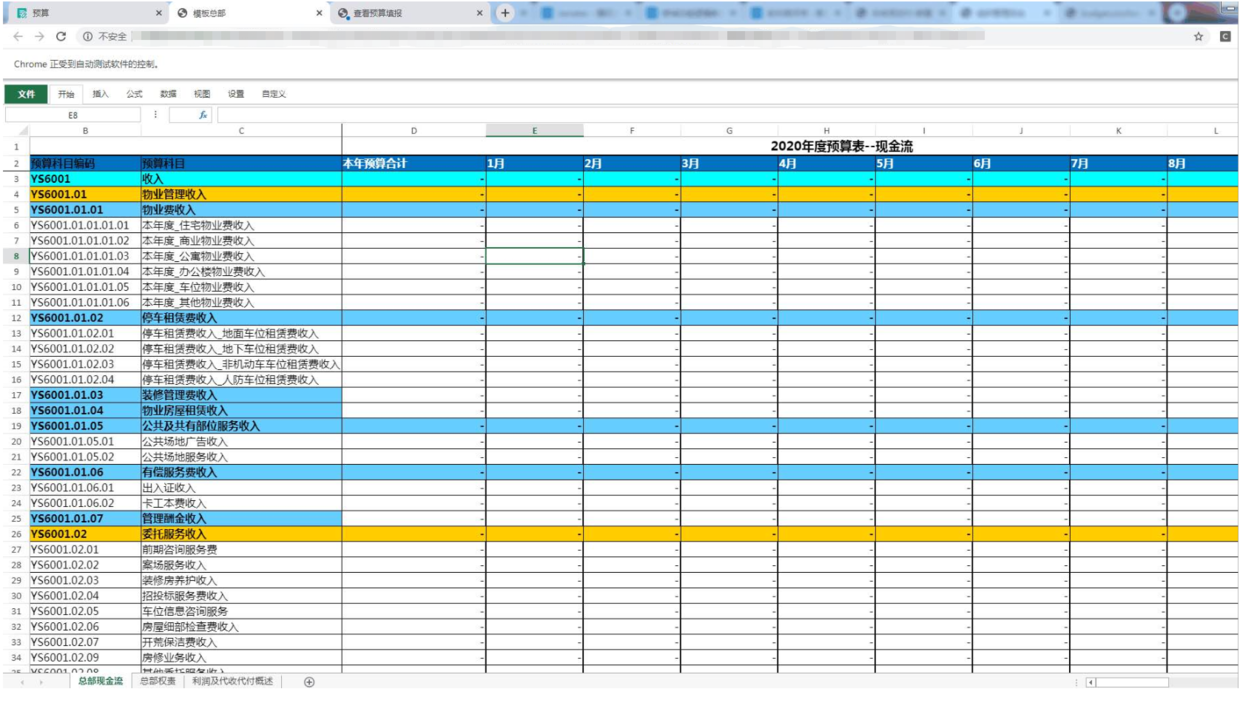Open the 视图 ribbon tab

click(x=202, y=94)
